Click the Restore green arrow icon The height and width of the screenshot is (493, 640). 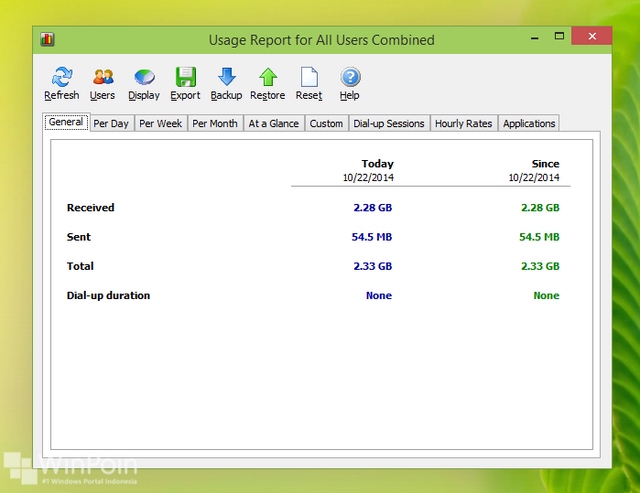point(267,78)
